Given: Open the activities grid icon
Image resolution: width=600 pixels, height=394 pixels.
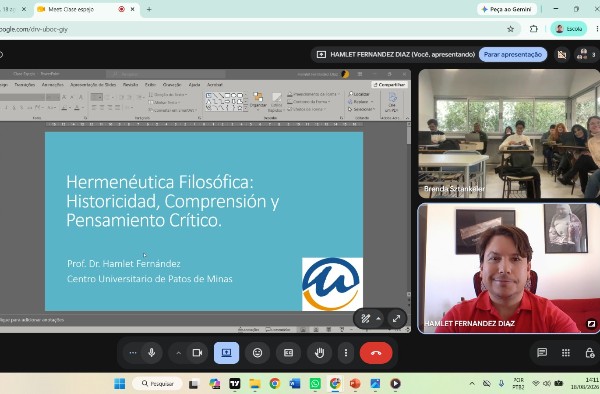Looking at the screenshot, I should (x=566, y=353).
